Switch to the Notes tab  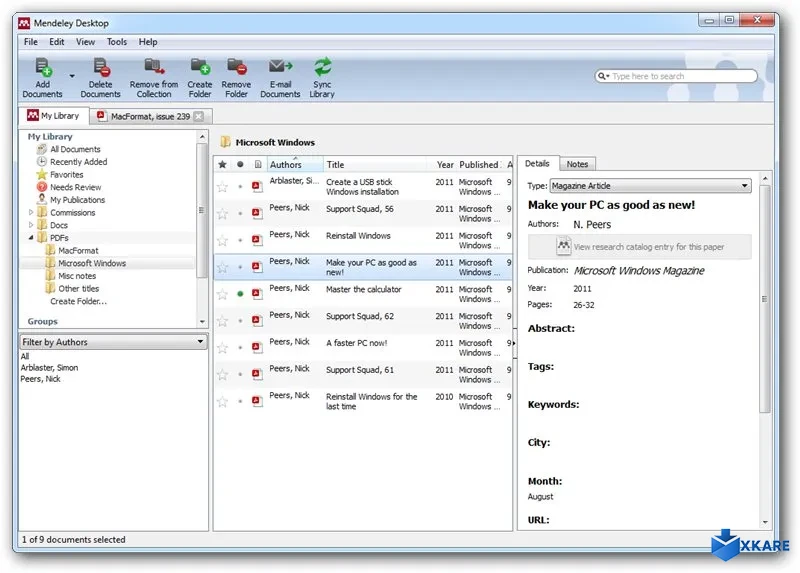(x=577, y=164)
